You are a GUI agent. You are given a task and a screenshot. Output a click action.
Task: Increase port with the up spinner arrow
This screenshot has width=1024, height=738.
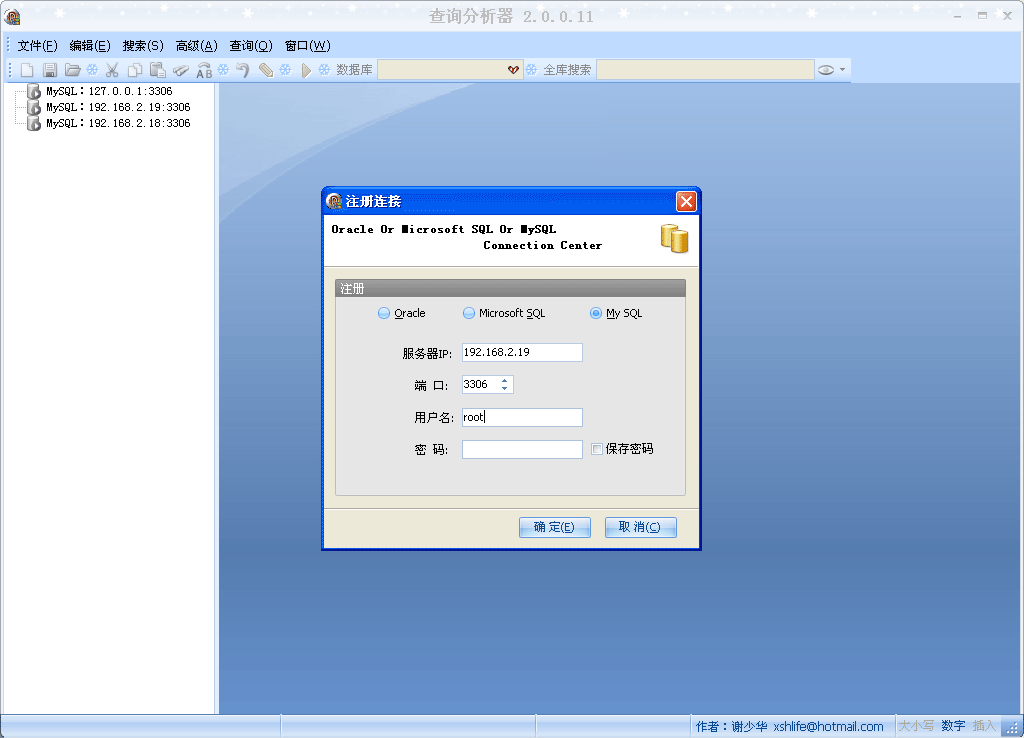[x=504, y=380]
